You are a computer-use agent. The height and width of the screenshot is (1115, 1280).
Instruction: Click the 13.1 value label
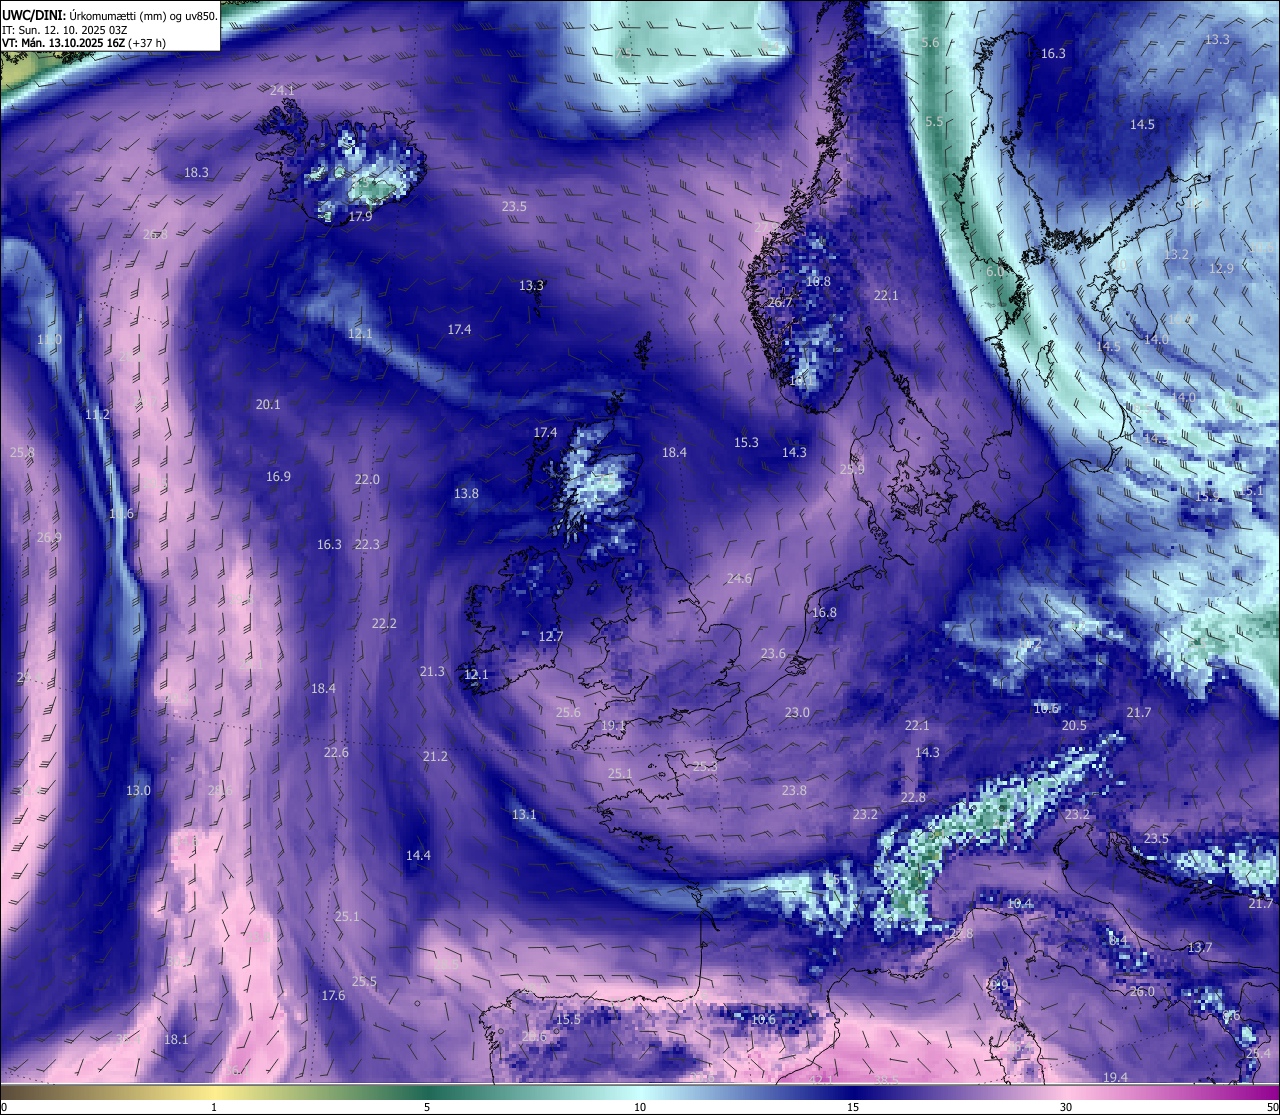[524, 815]
